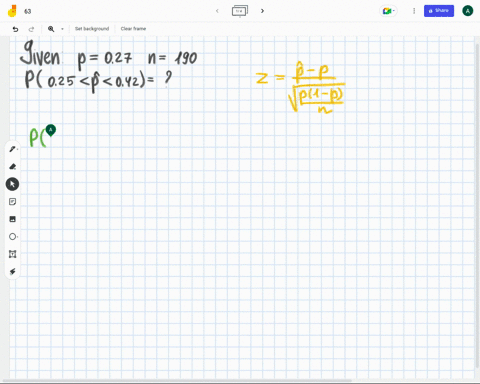The height and width of the screenshot is (384, 480).
Task: Expand the frame bar thumbnail
Action: click(240, 11)
